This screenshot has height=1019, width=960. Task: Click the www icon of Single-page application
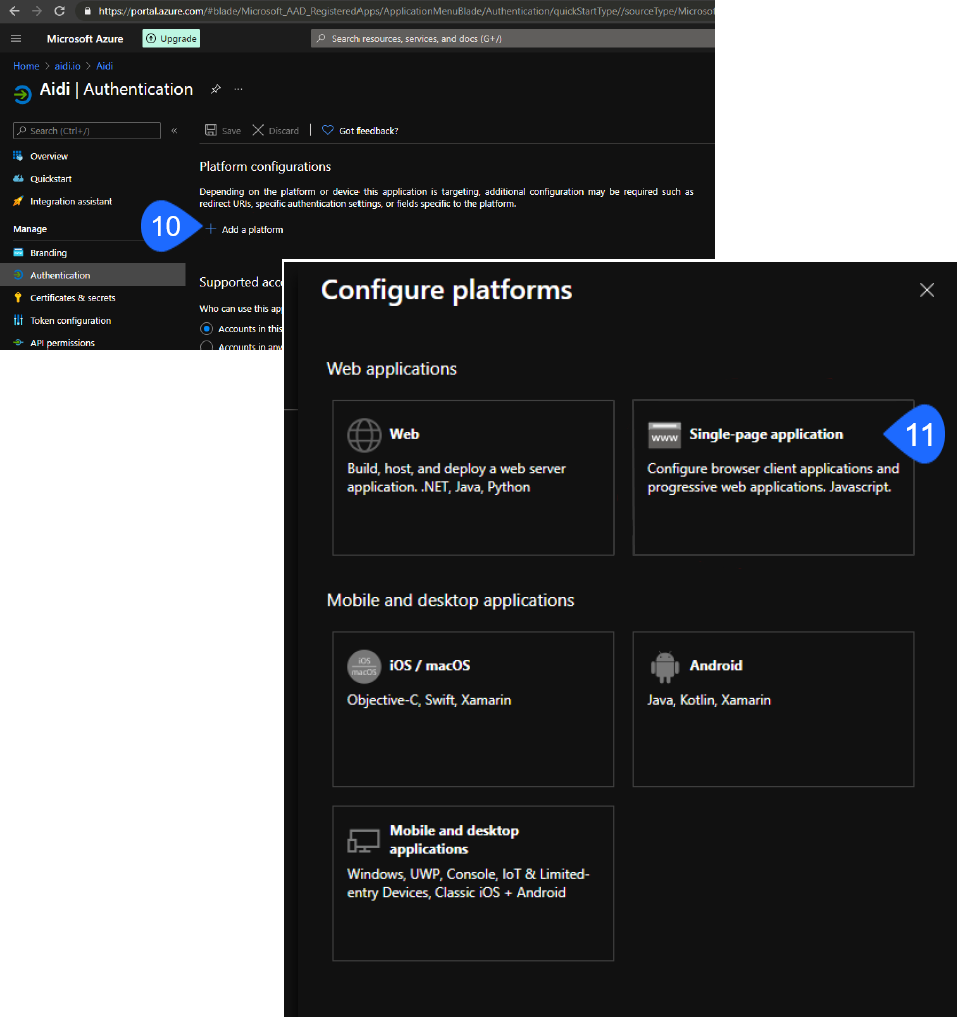[664, 435]
